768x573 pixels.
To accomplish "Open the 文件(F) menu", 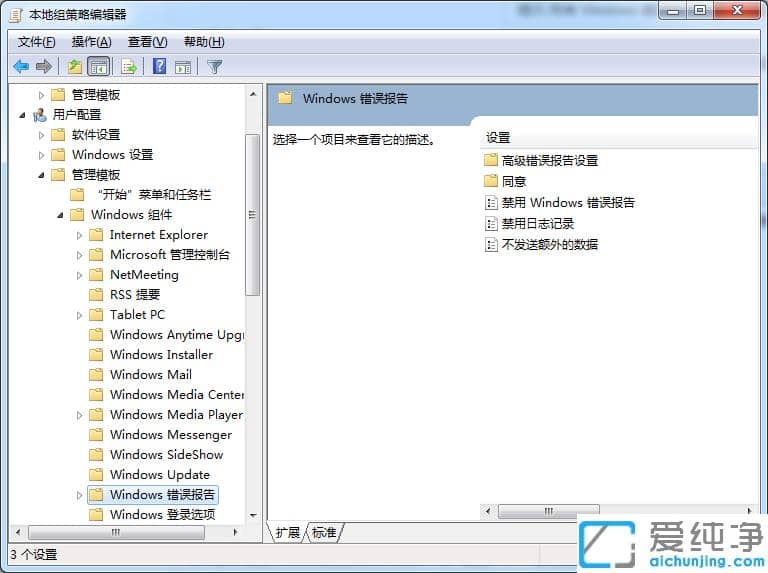I will point(37,42).
